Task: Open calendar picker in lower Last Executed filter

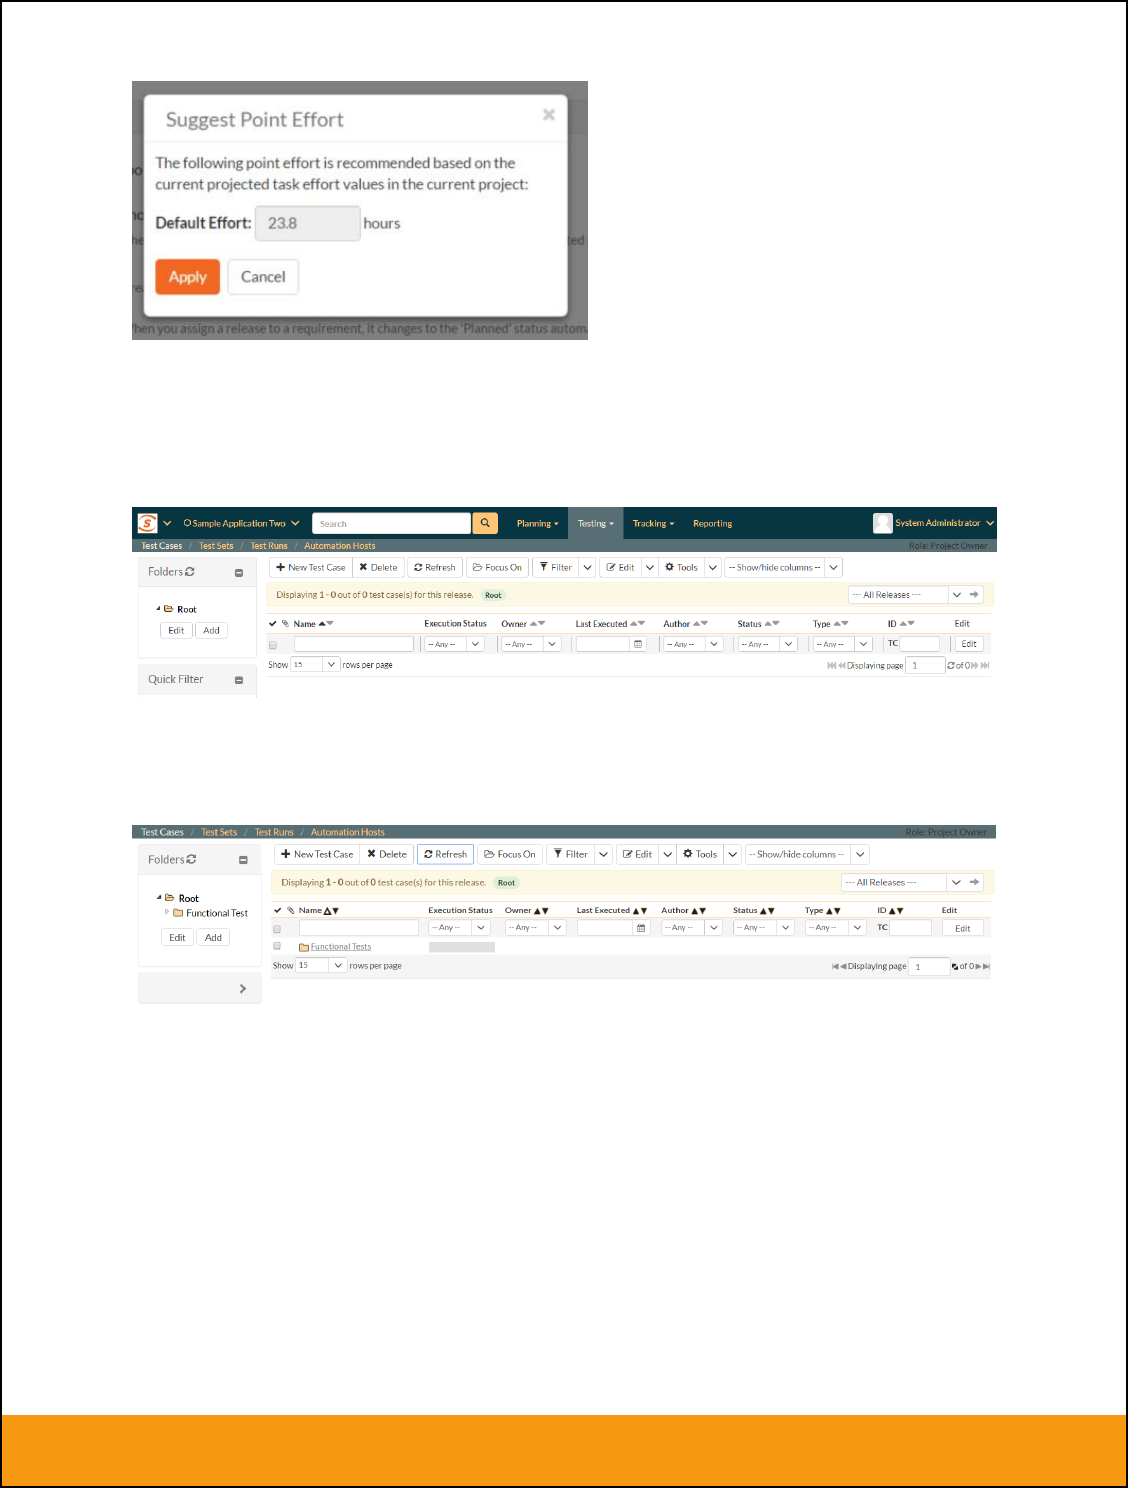Action: pyautogui.click(x=641, y=928)
